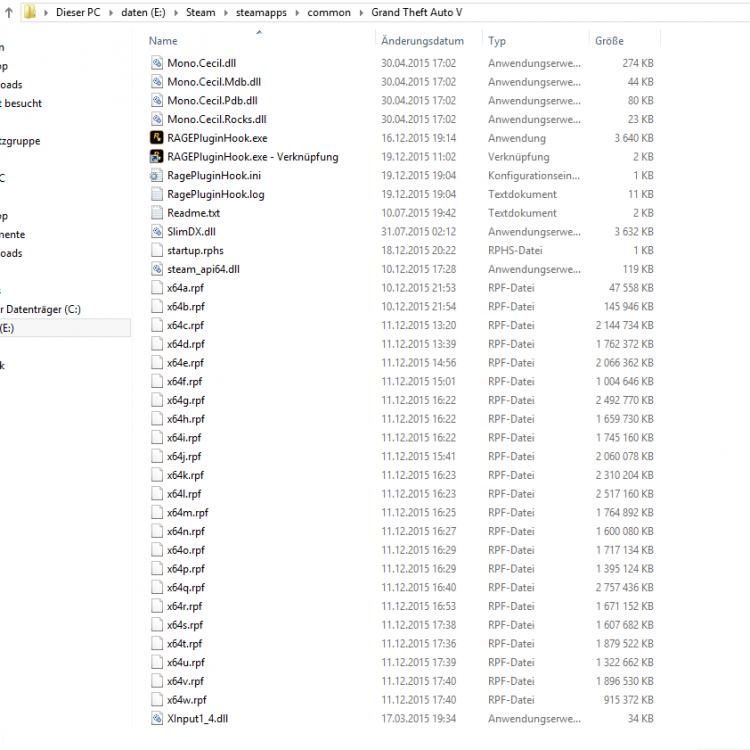The image size is (750, 750).
Task: Click the Mono.Cecil.Mdb.dll file icon
Action: tap(157, 82)
